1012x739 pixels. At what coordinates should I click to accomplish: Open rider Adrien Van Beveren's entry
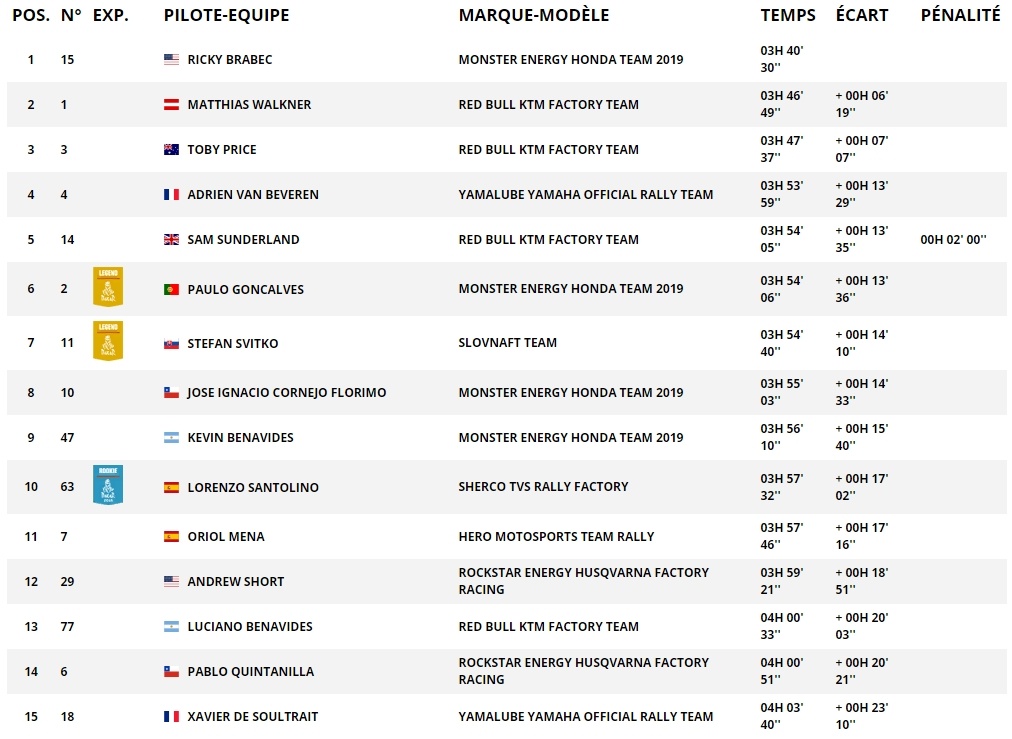click(253, 195)
